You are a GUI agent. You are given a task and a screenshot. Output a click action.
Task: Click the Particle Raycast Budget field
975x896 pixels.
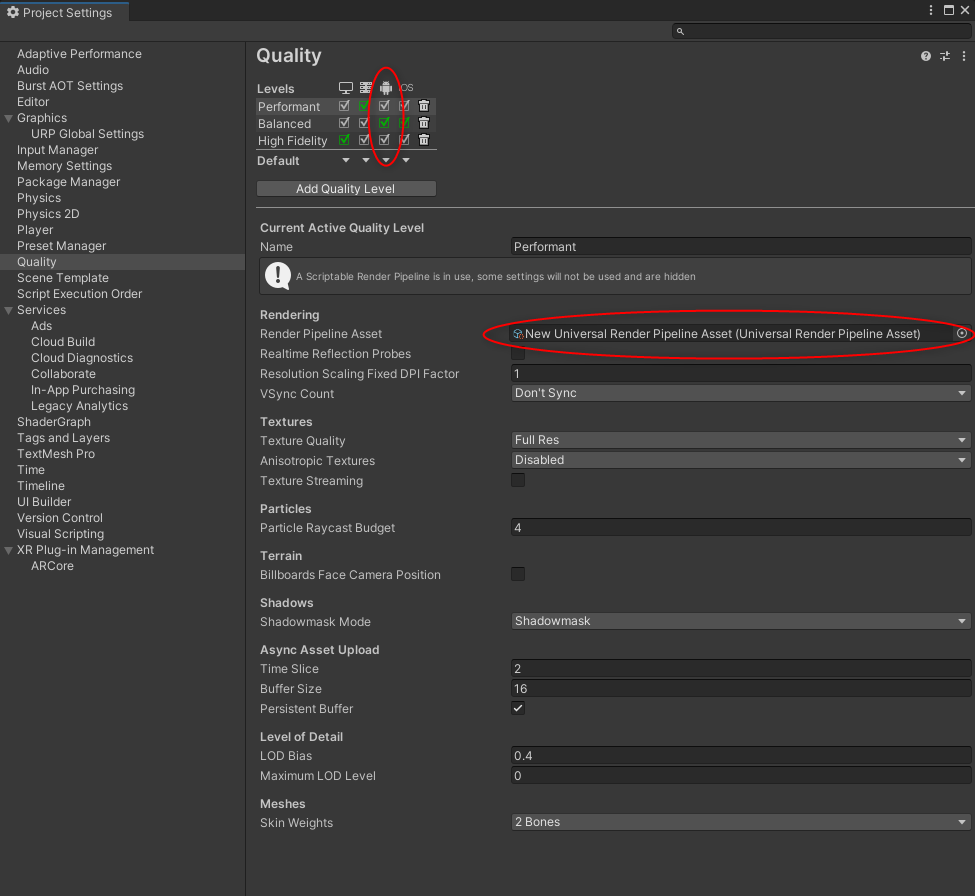[741, 527]
